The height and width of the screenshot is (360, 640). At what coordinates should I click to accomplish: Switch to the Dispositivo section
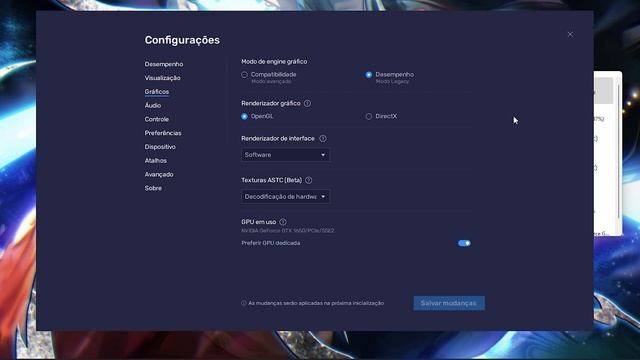point(160,147)
